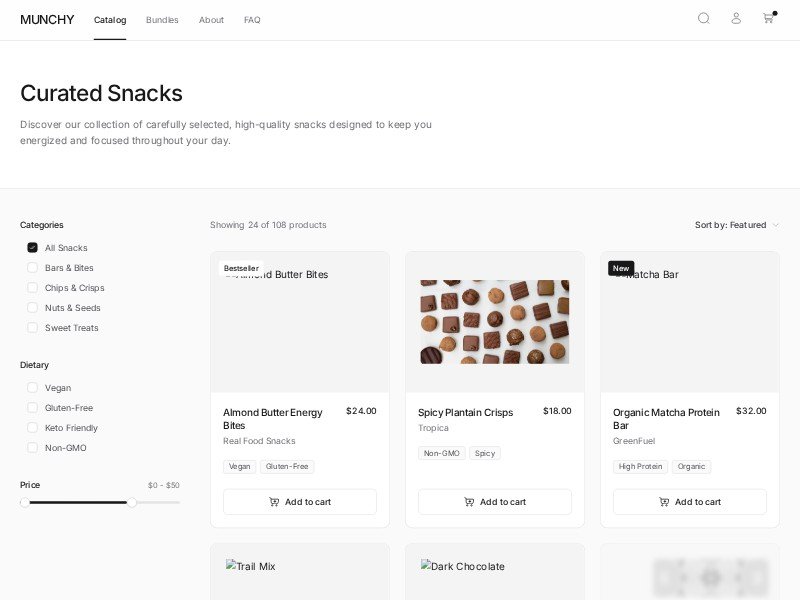
Task: Open the FAQ page
Action: coord(252,20)
